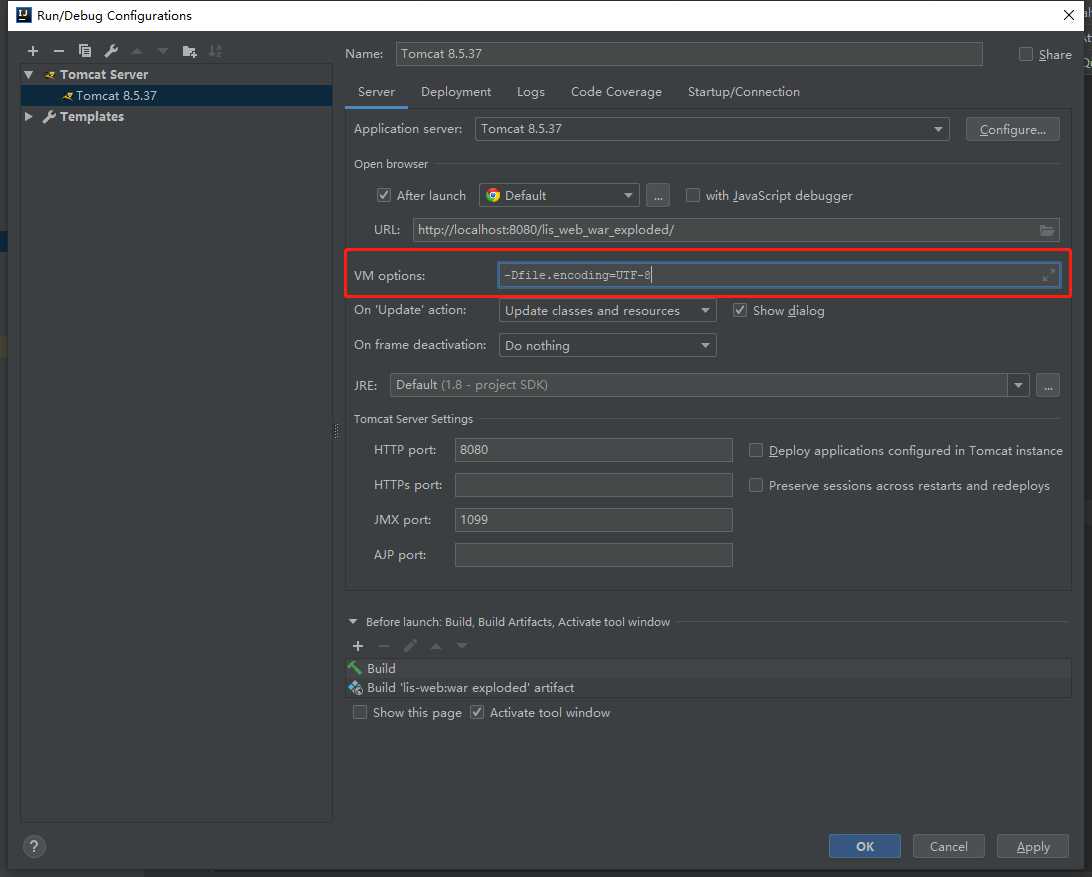The height and width of the screenshot is (877, 1092).
Task: Select the Server tab
Action: pos(376,92)
